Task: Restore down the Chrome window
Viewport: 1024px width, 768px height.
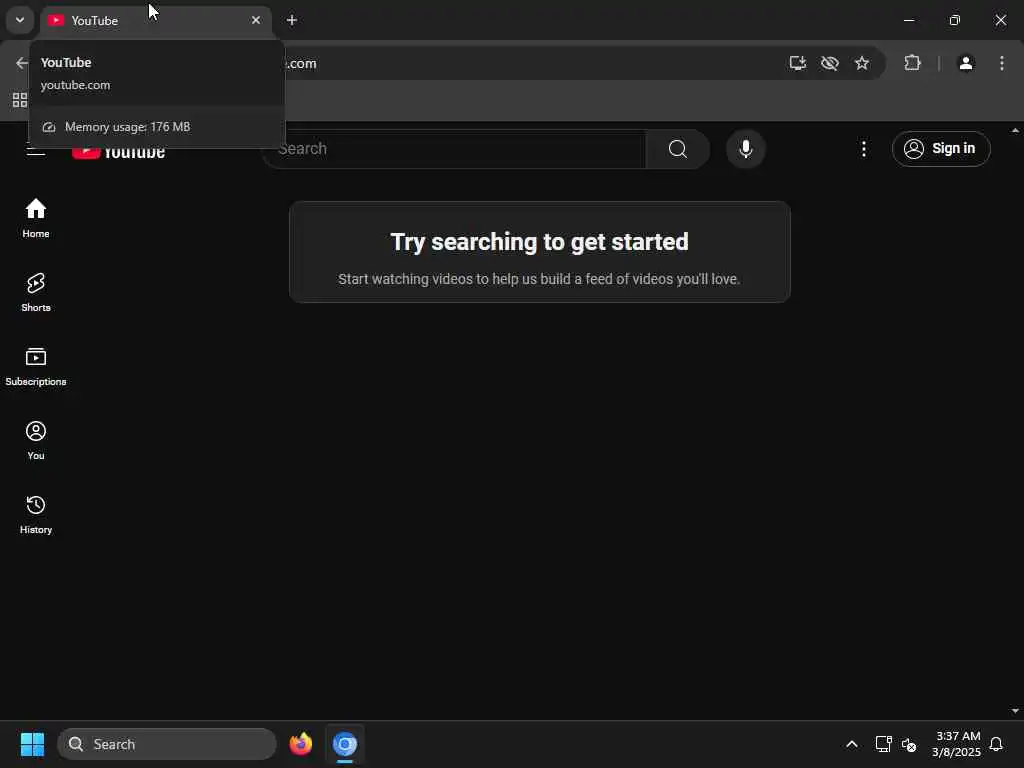Action: (955, 20)
